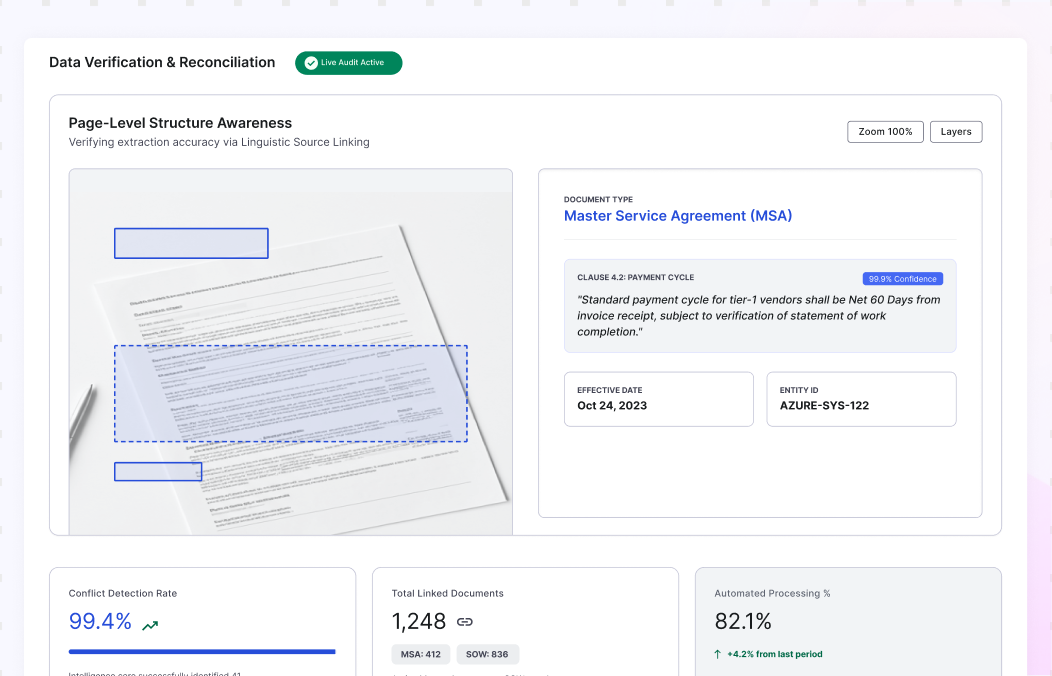Screen dimensions: 1052x676
Task: Click the SOW: 836 chip
Action: click(x=487, y=654)
